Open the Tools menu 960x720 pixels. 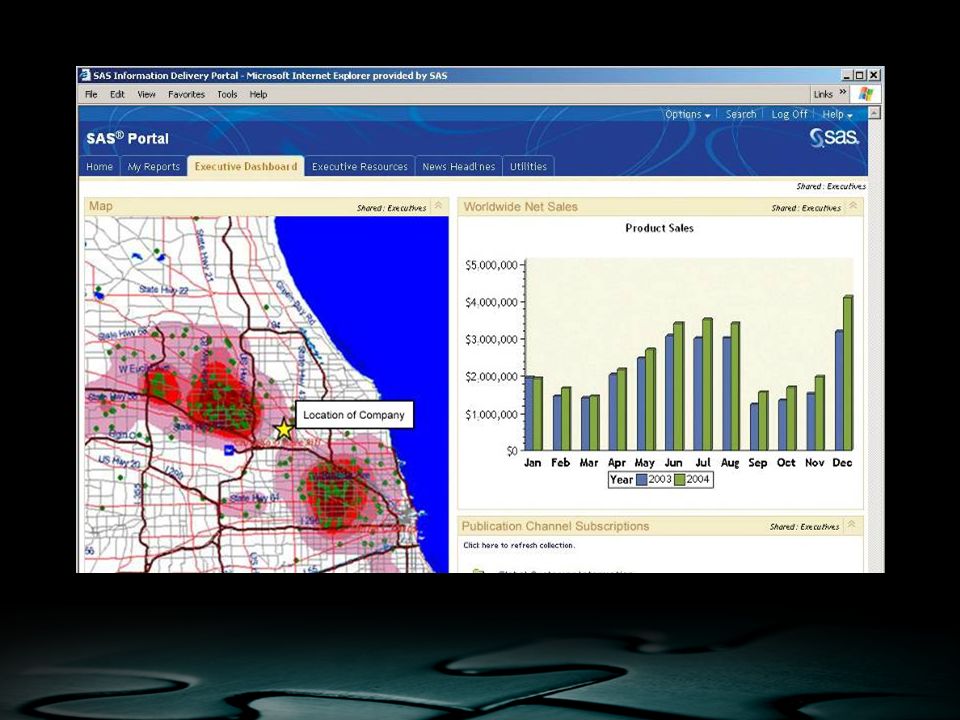227,94
